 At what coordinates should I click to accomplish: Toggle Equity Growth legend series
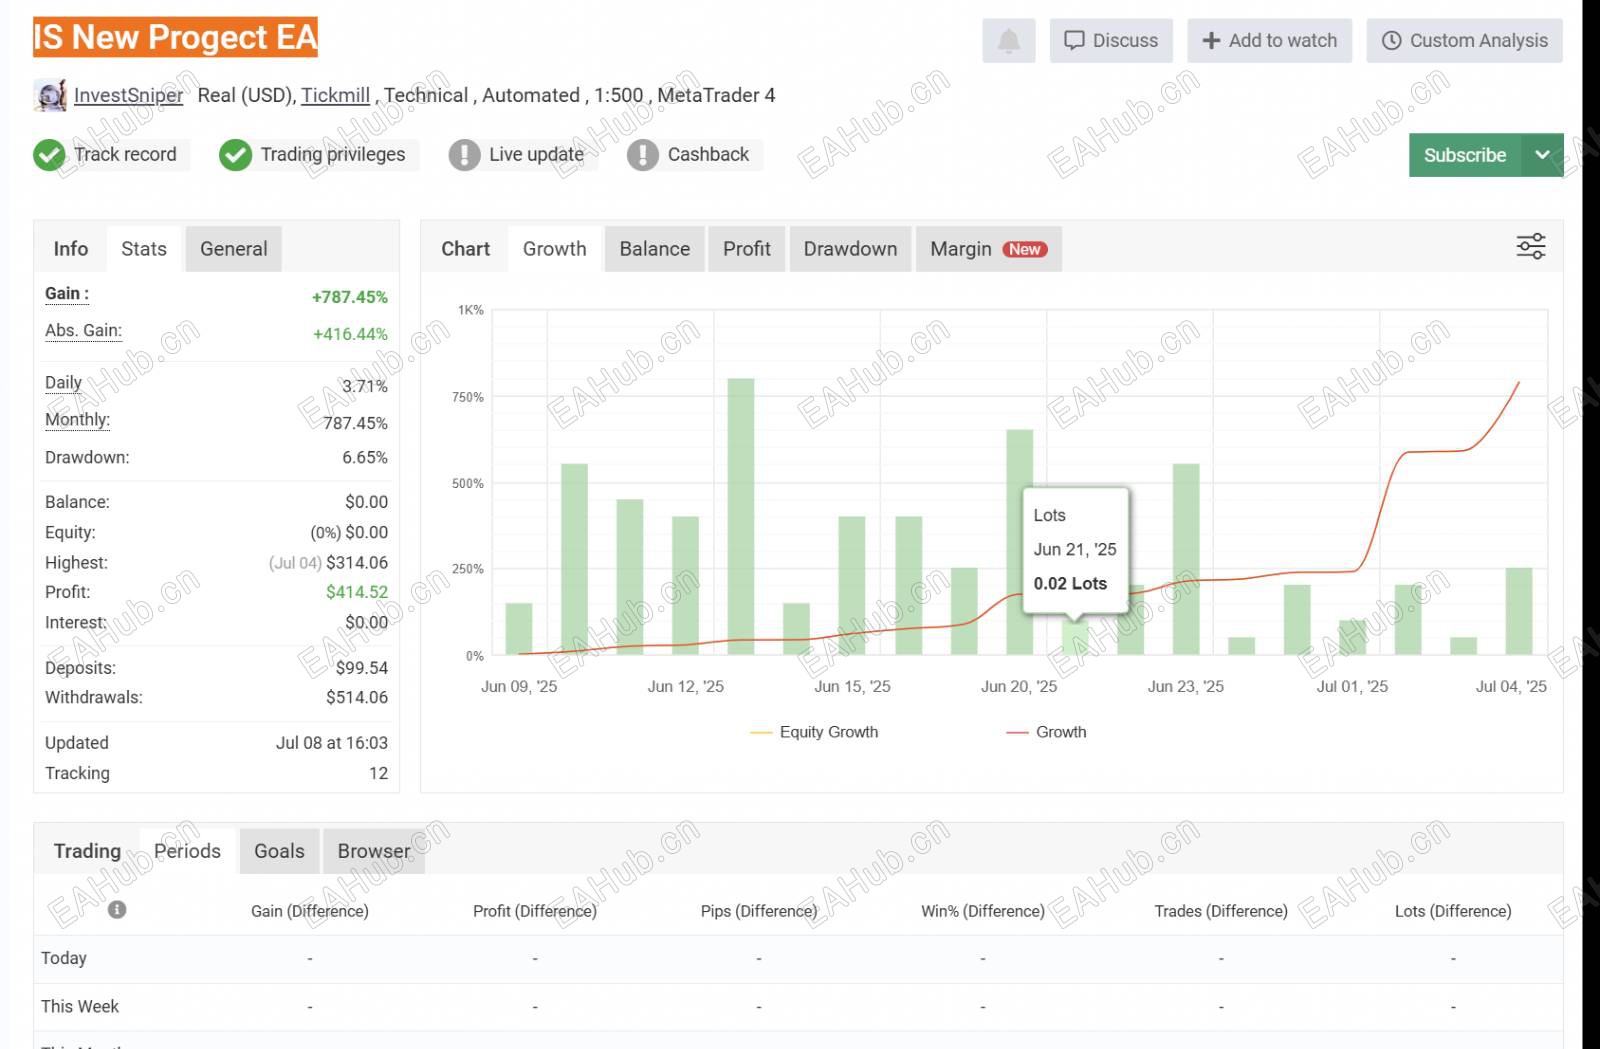[815, 732]
